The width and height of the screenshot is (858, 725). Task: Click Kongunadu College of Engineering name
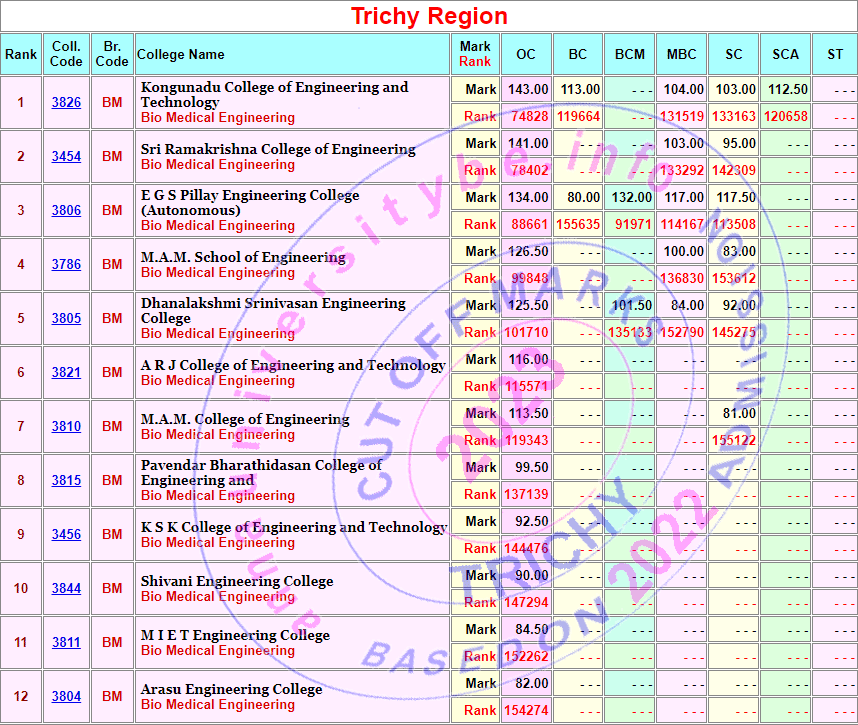[274, 94]
